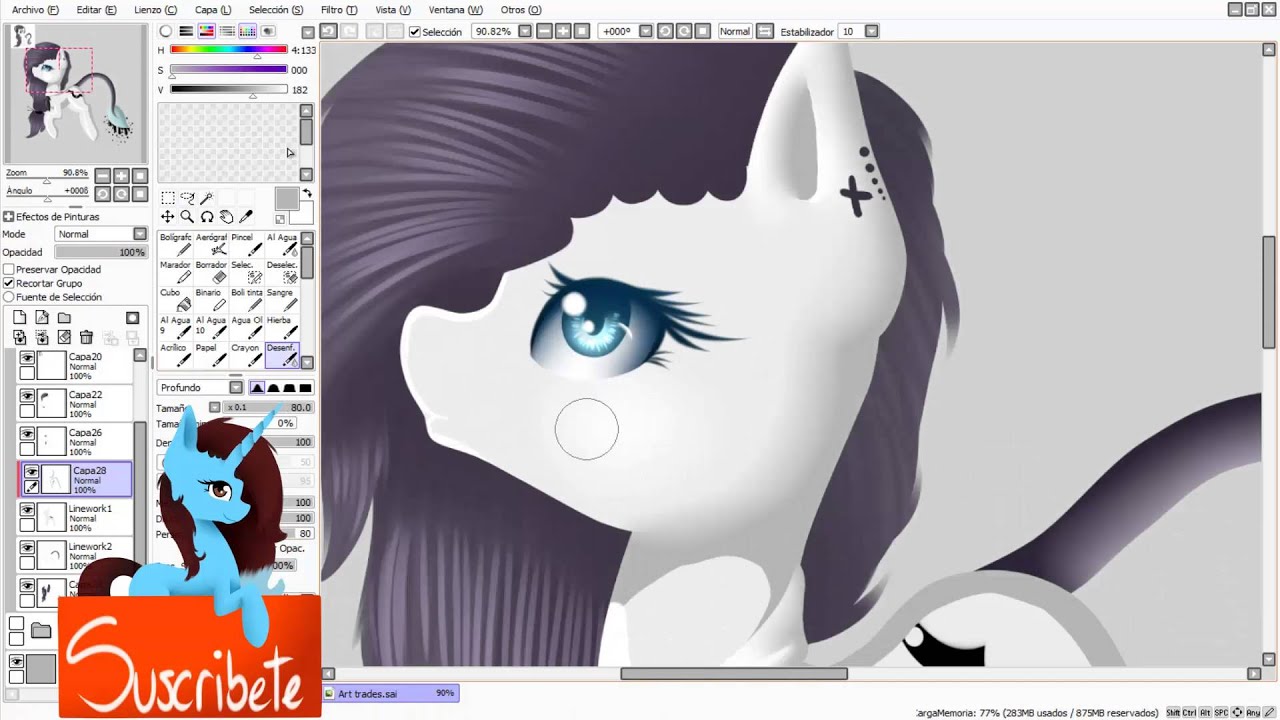Viewport: 1280px width, 720px height.
Task: Uncheck the Recortar Grupo option
Action: click(9, 284)
